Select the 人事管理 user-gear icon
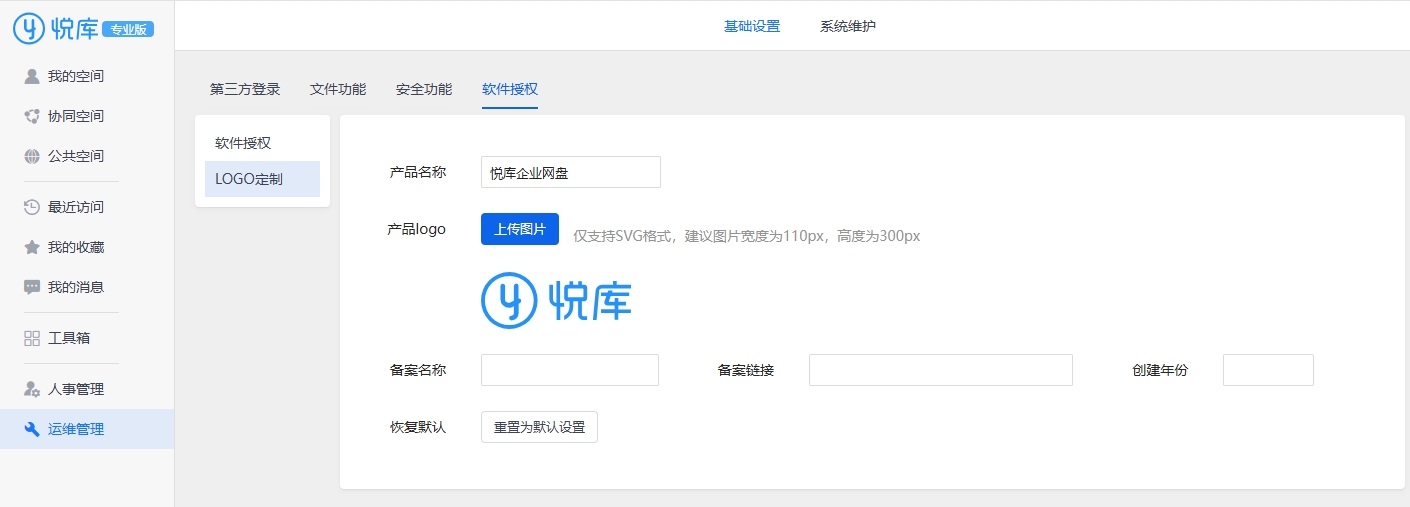1410x507 pixels. (32, 389)
